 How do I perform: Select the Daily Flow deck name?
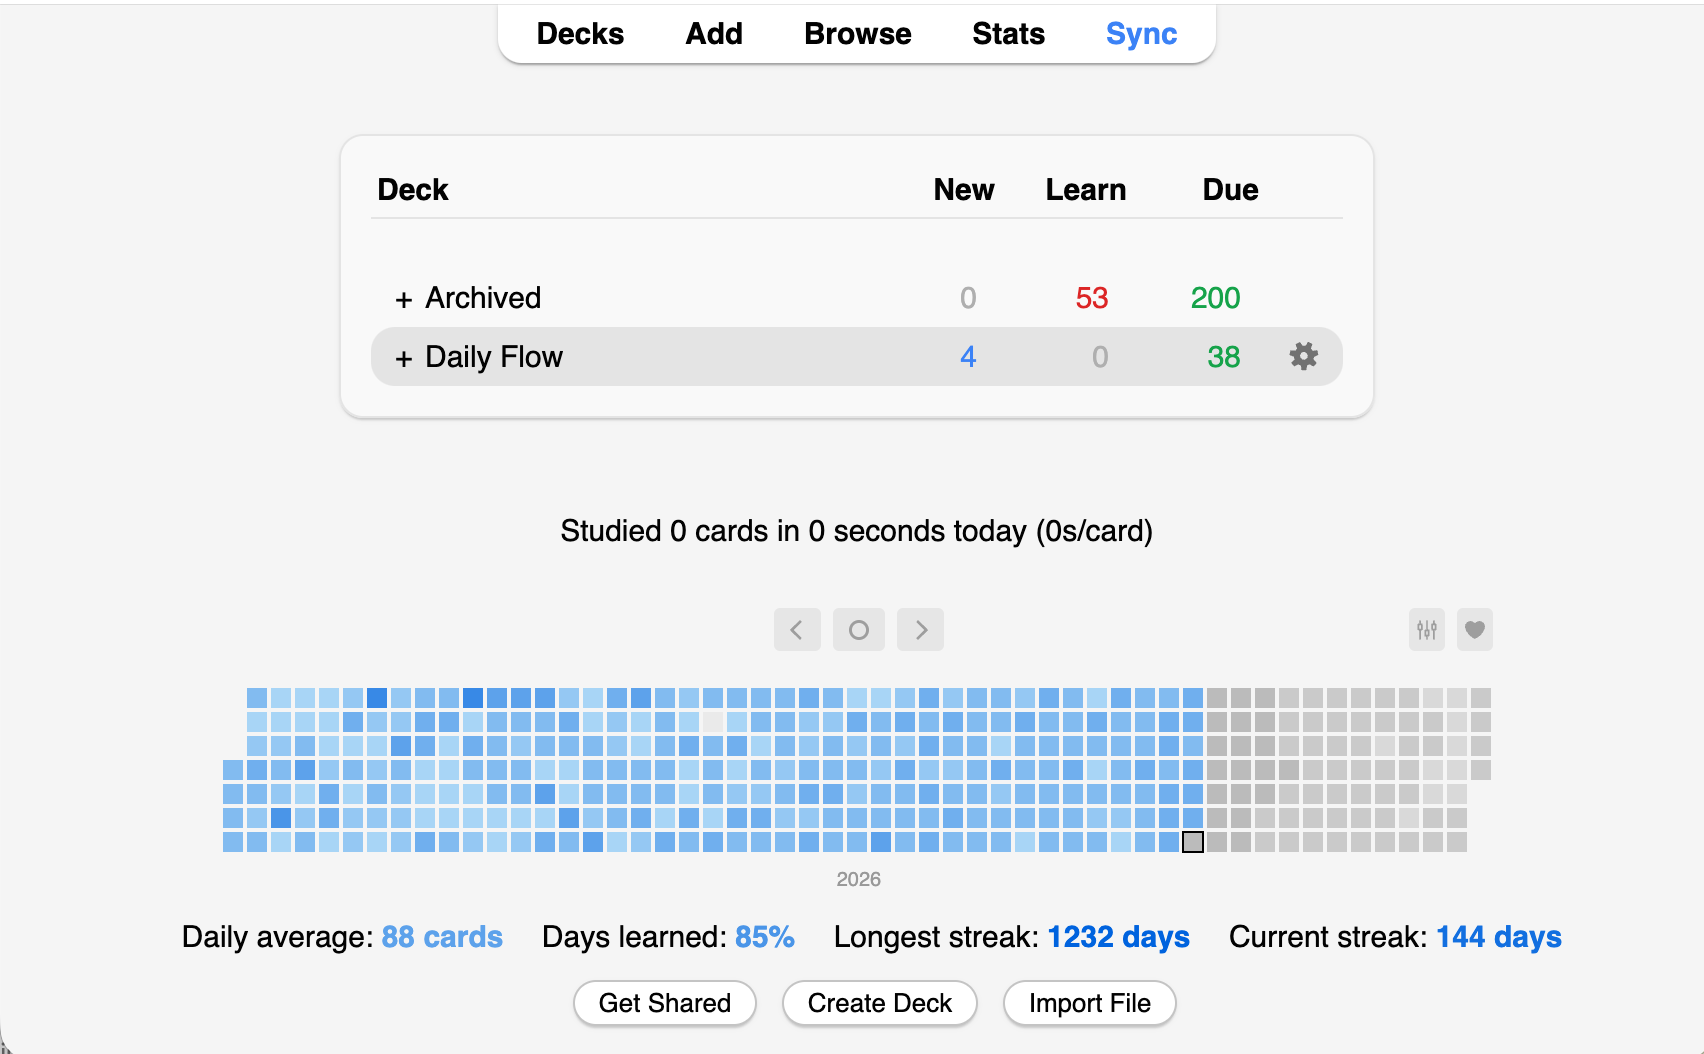(494, 357)
